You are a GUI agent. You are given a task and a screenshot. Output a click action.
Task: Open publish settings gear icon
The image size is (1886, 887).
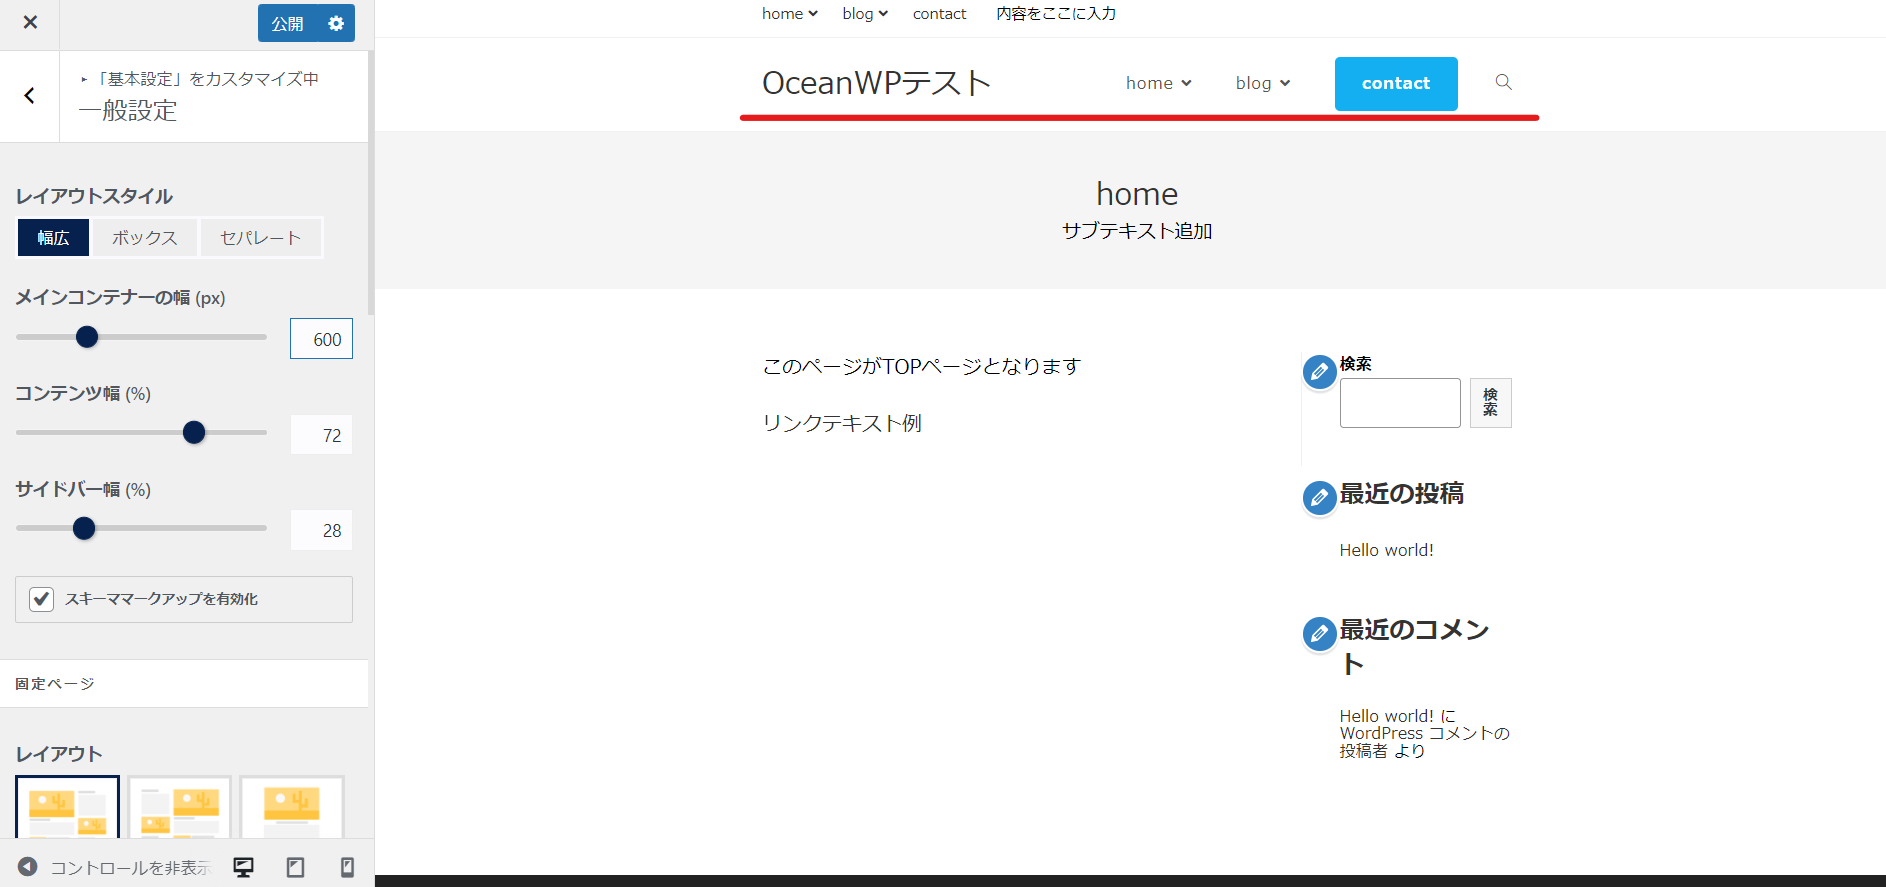click(x=336, y=23)
